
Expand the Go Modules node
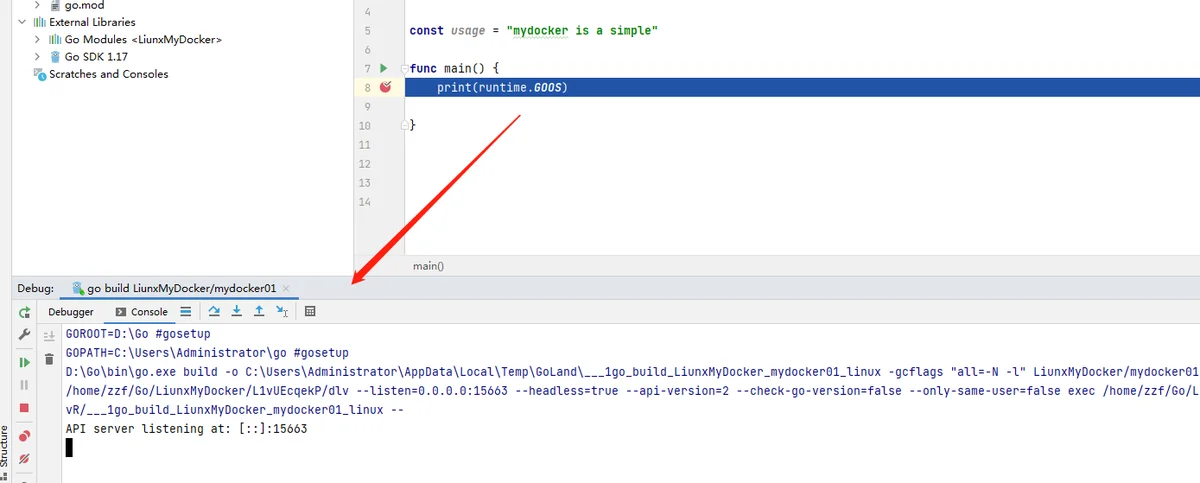[38, 40]
